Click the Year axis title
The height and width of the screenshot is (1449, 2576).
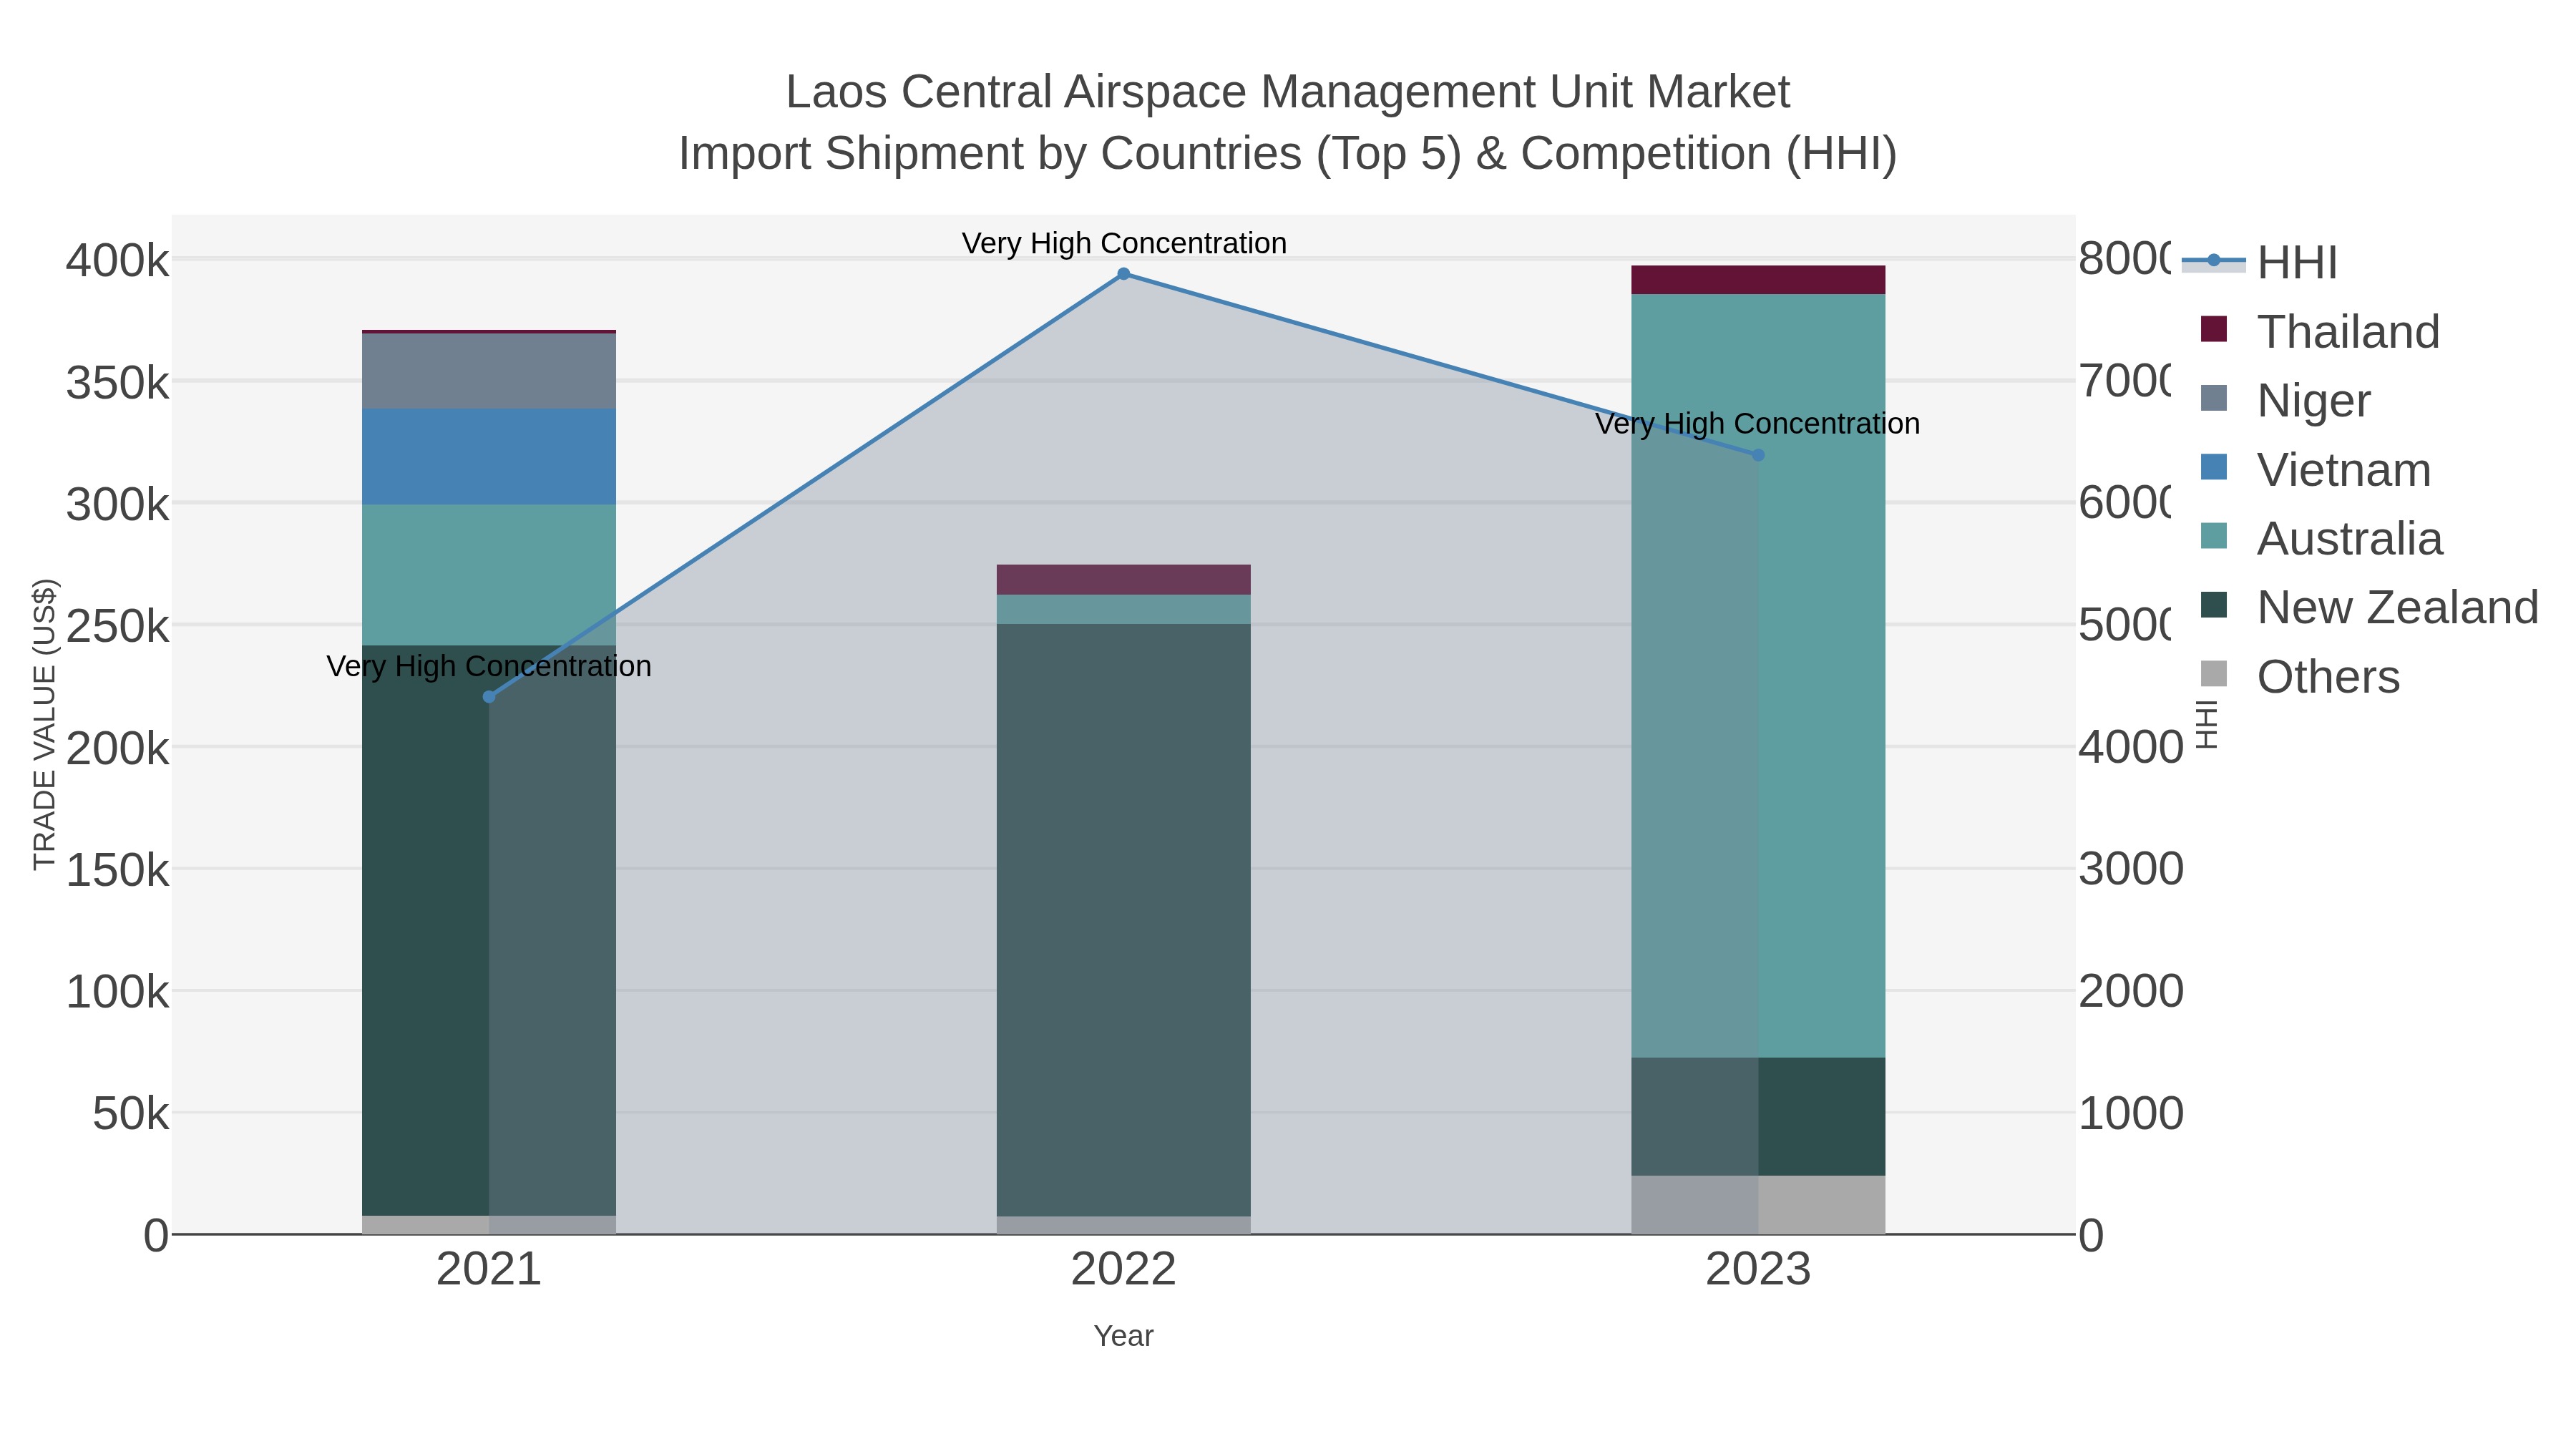1123,1336
